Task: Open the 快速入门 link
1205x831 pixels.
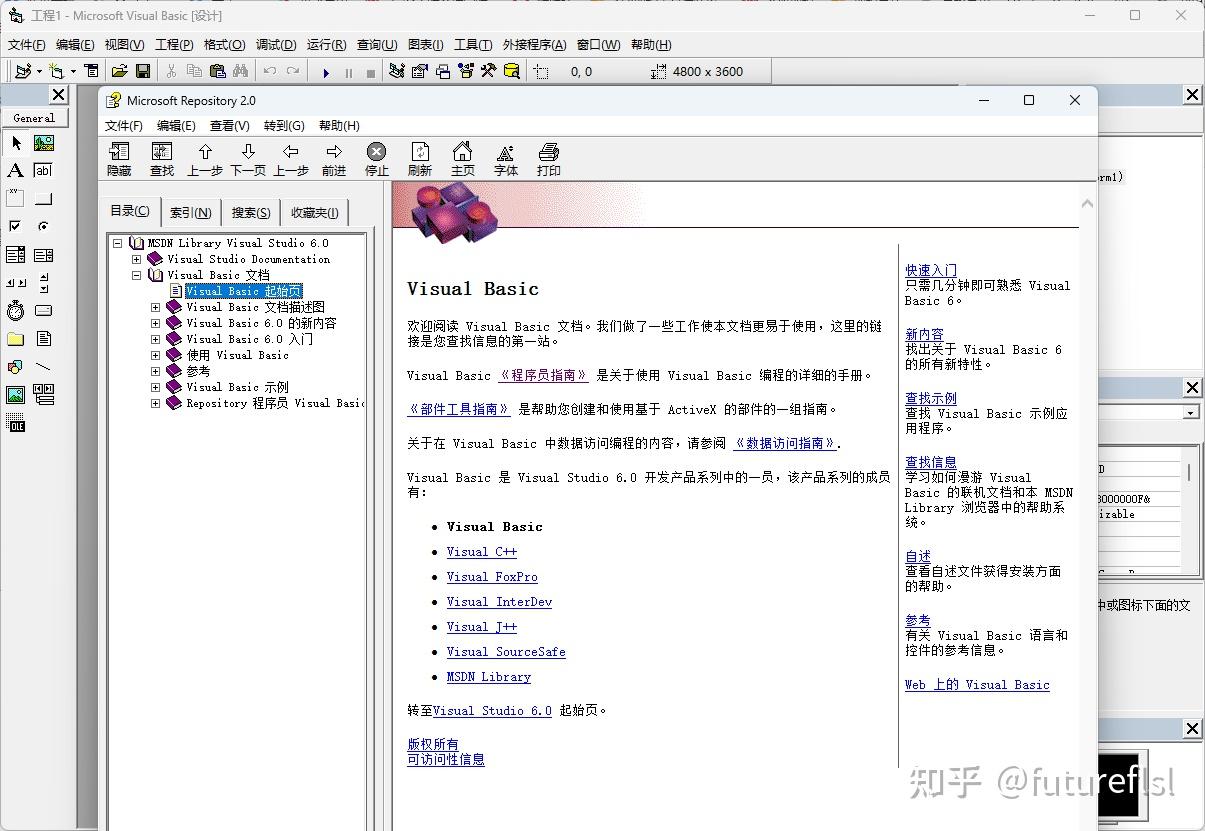Action: coord(931,270)
